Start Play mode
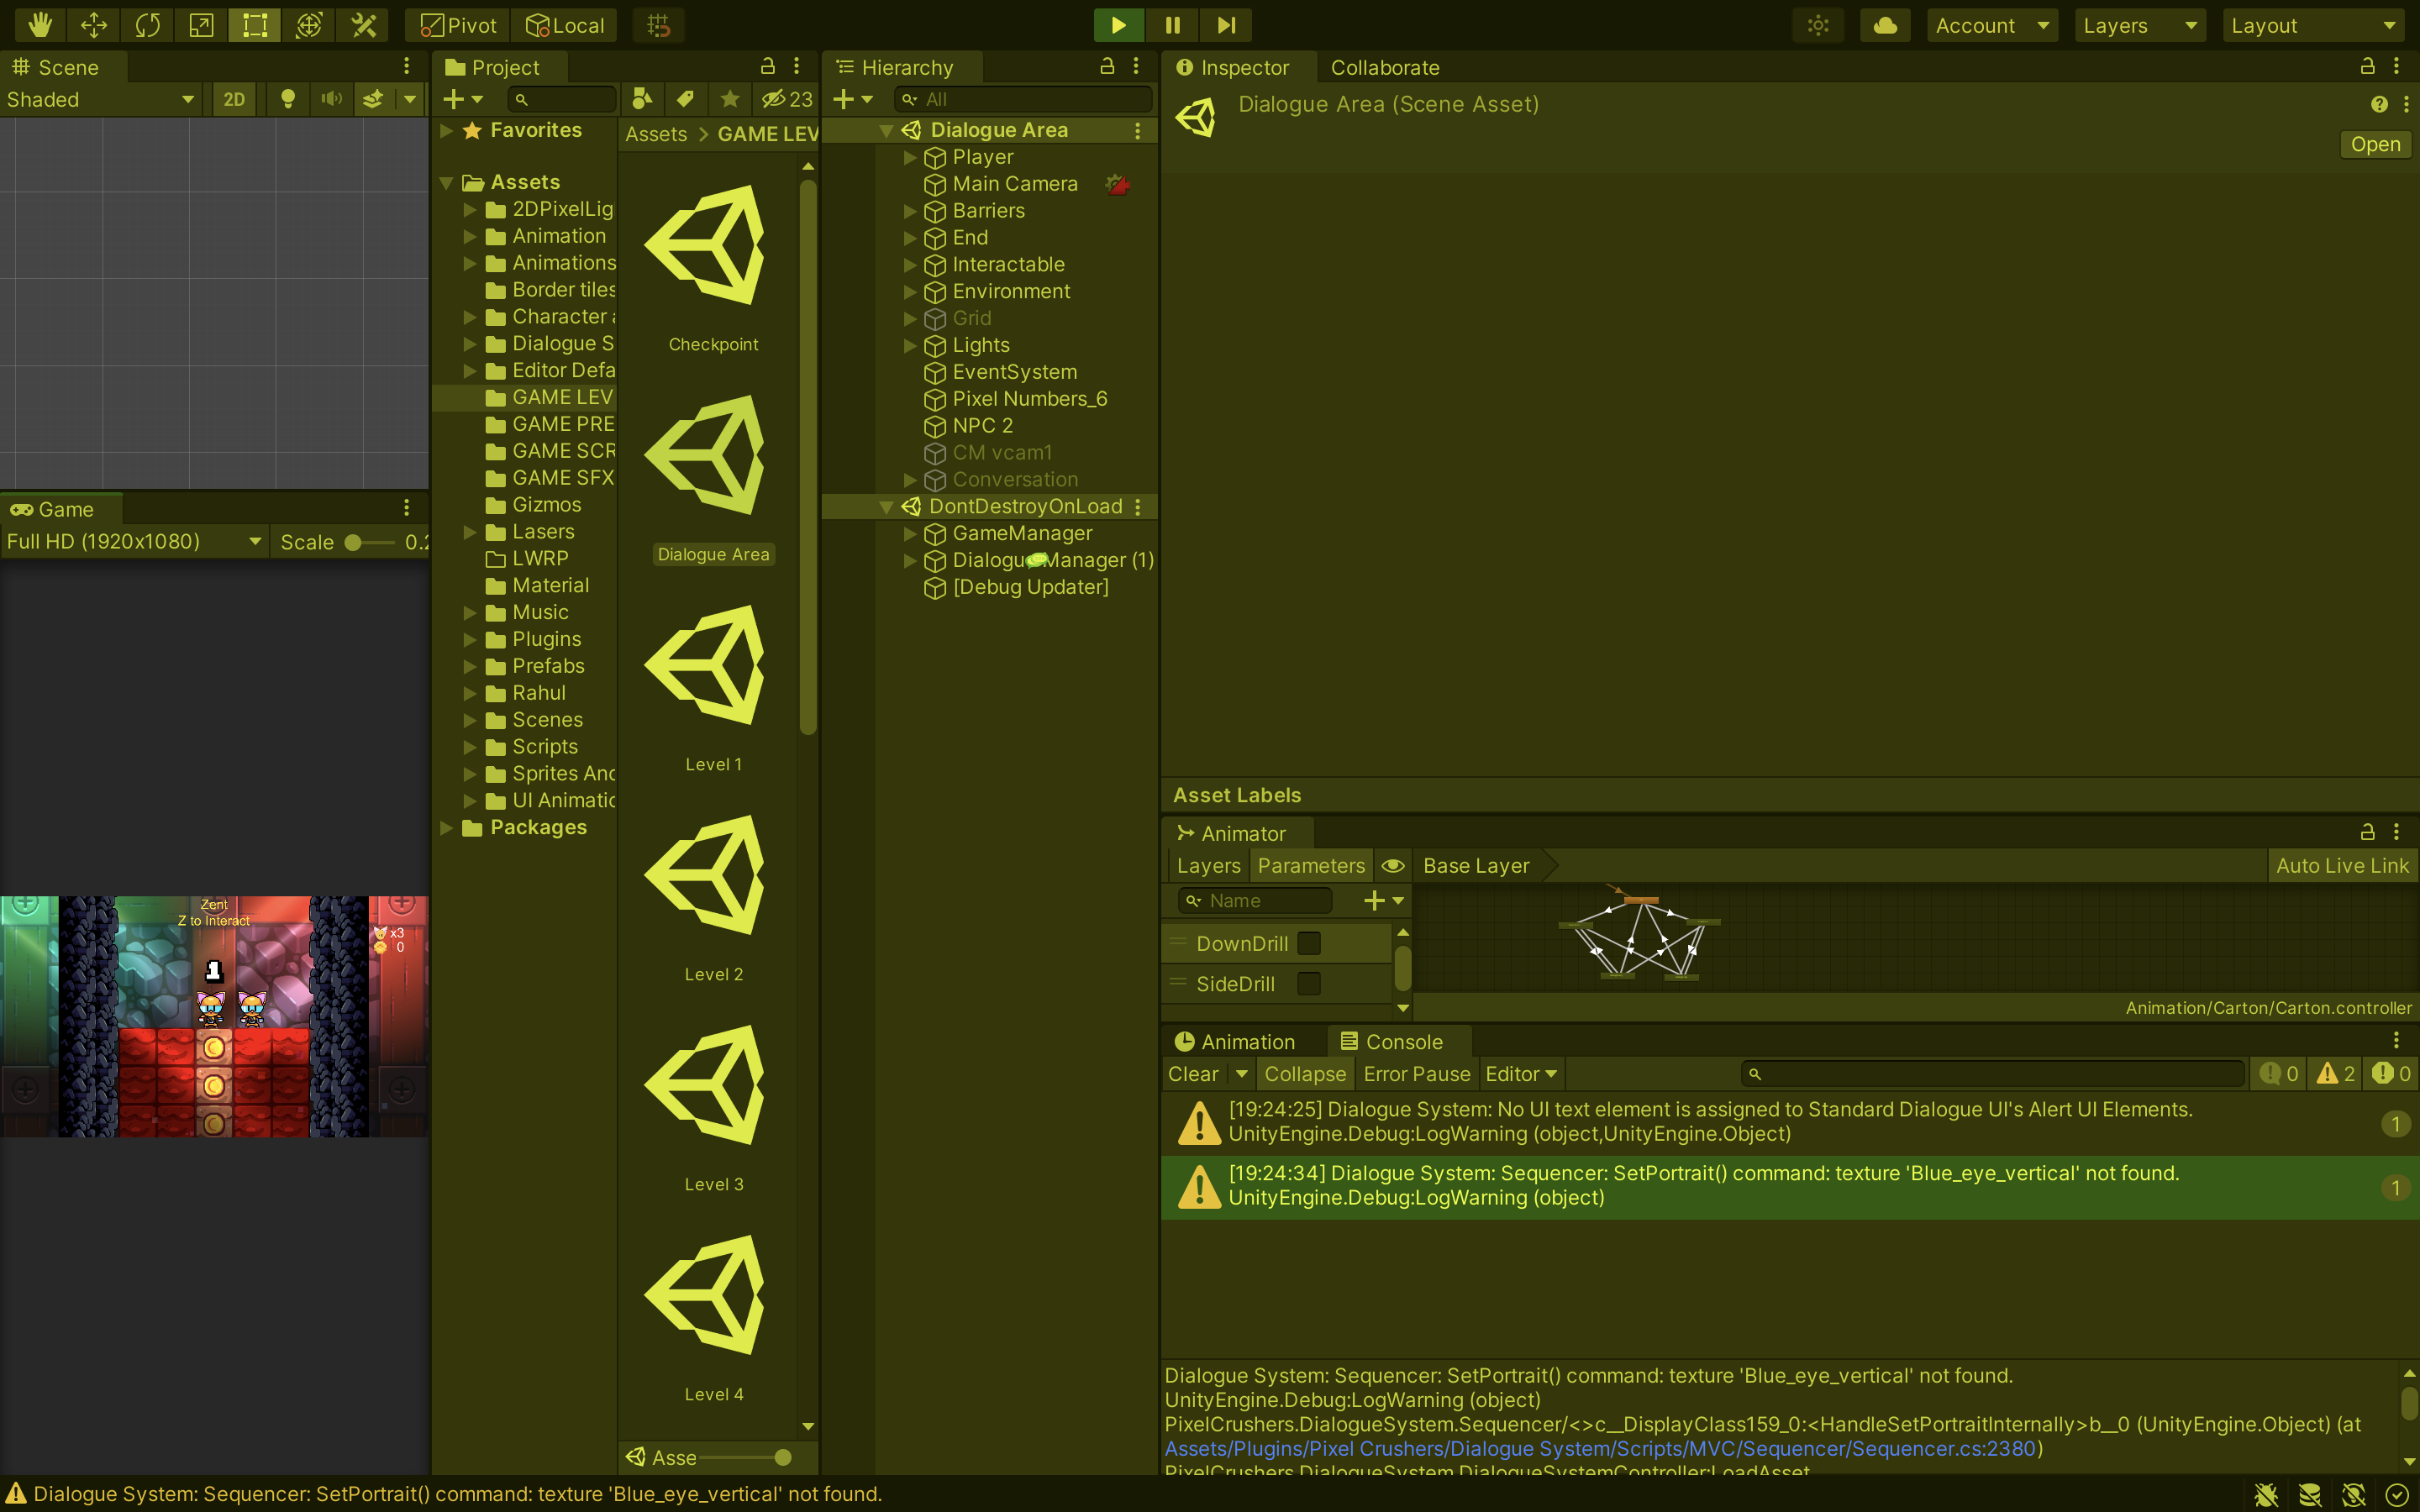The width and height of the screenshot is (2420, 1512). pos(1119,25)
